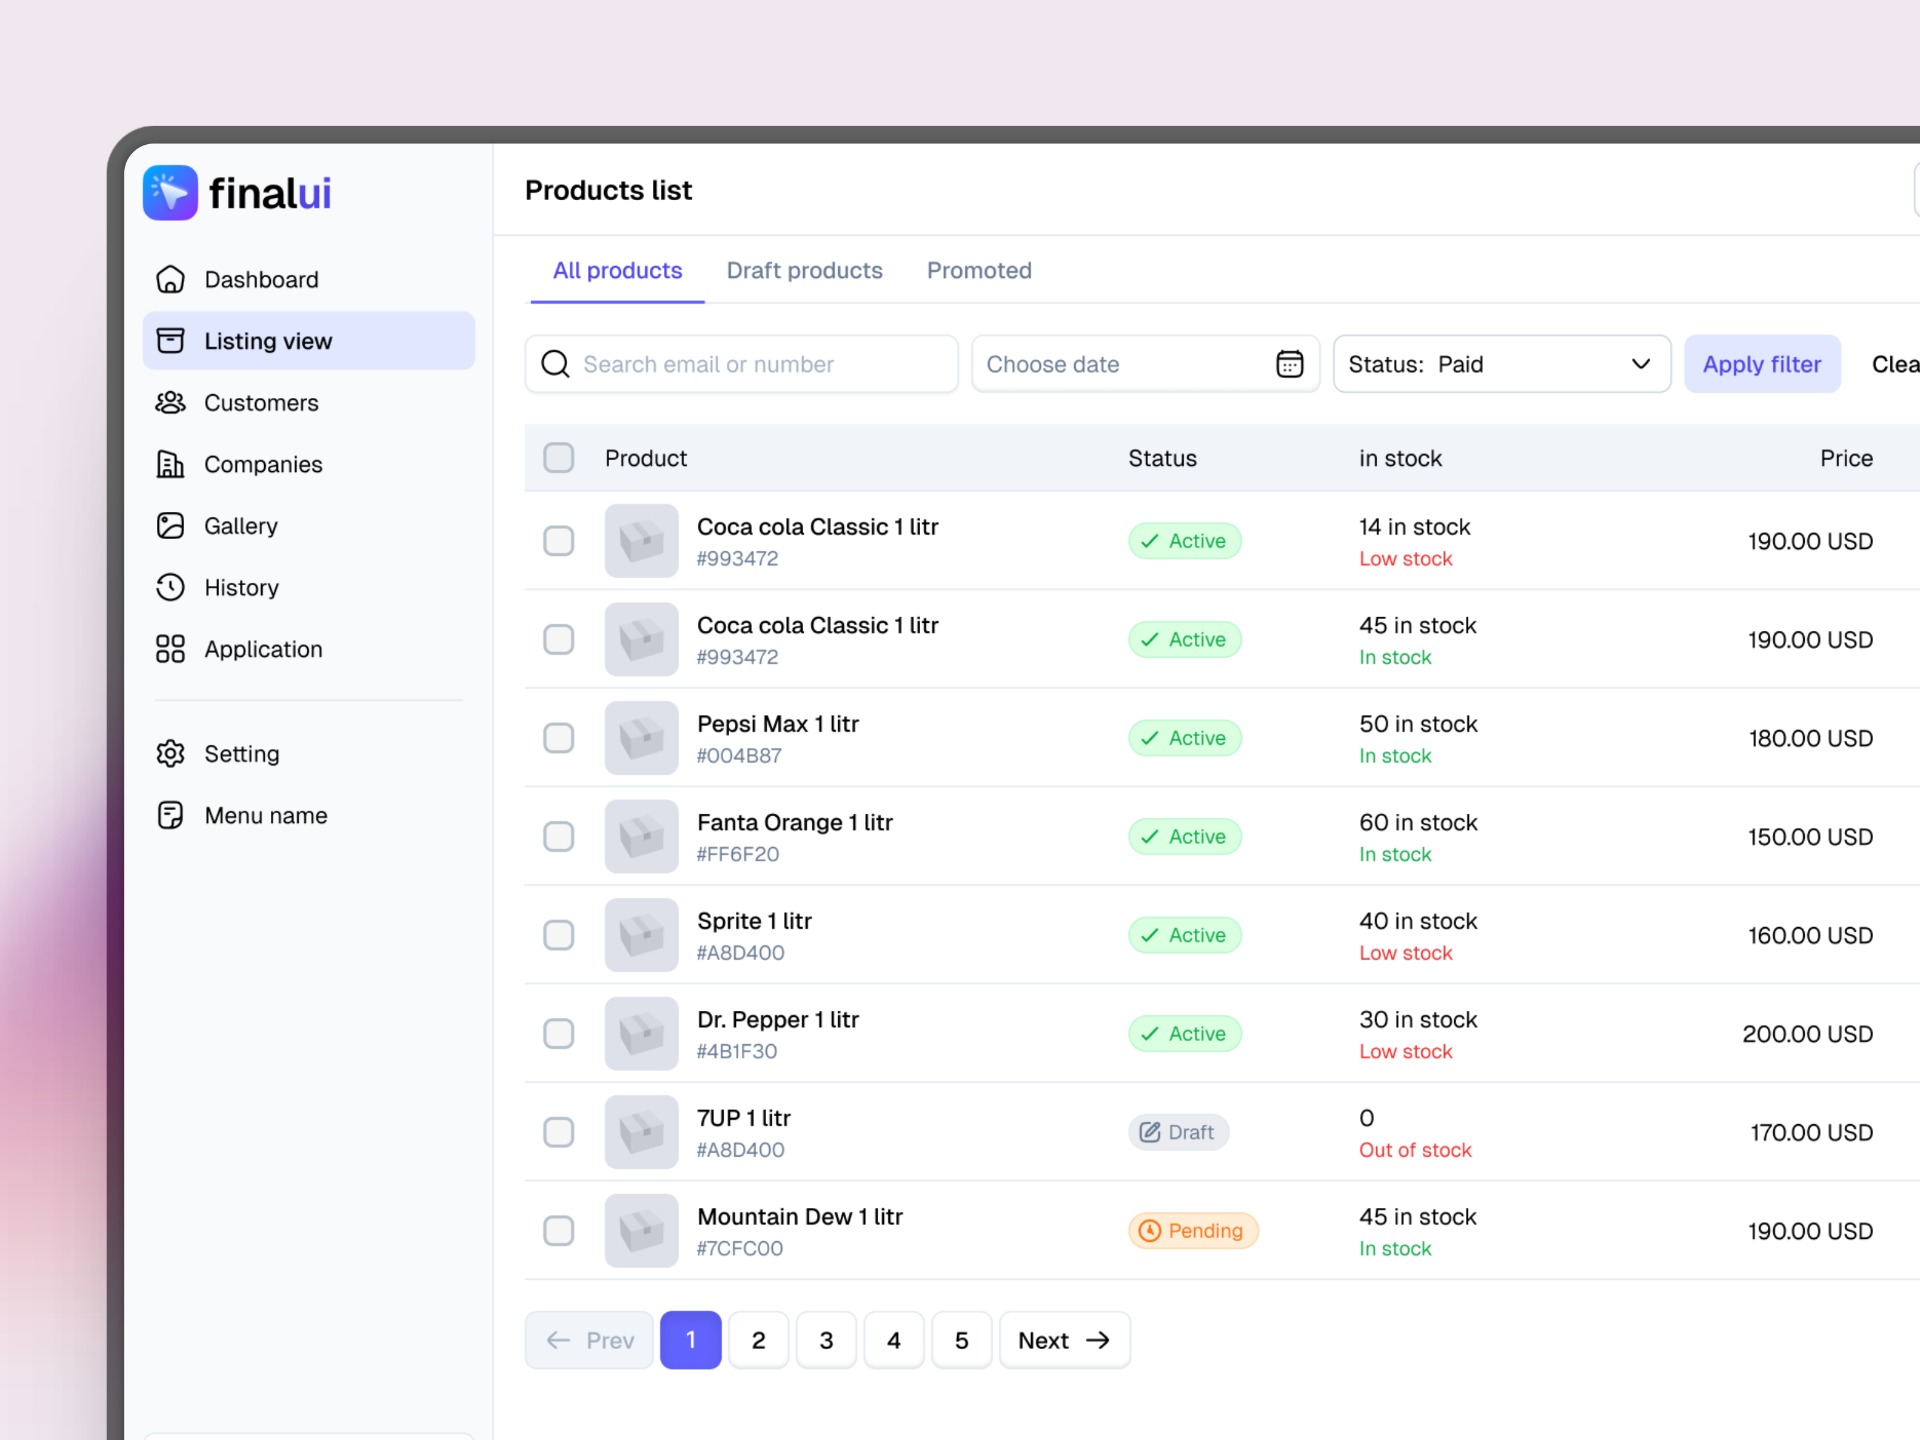The image size is (1920, 1440).
Task: Open the Promoted tab
Action: 979,270
